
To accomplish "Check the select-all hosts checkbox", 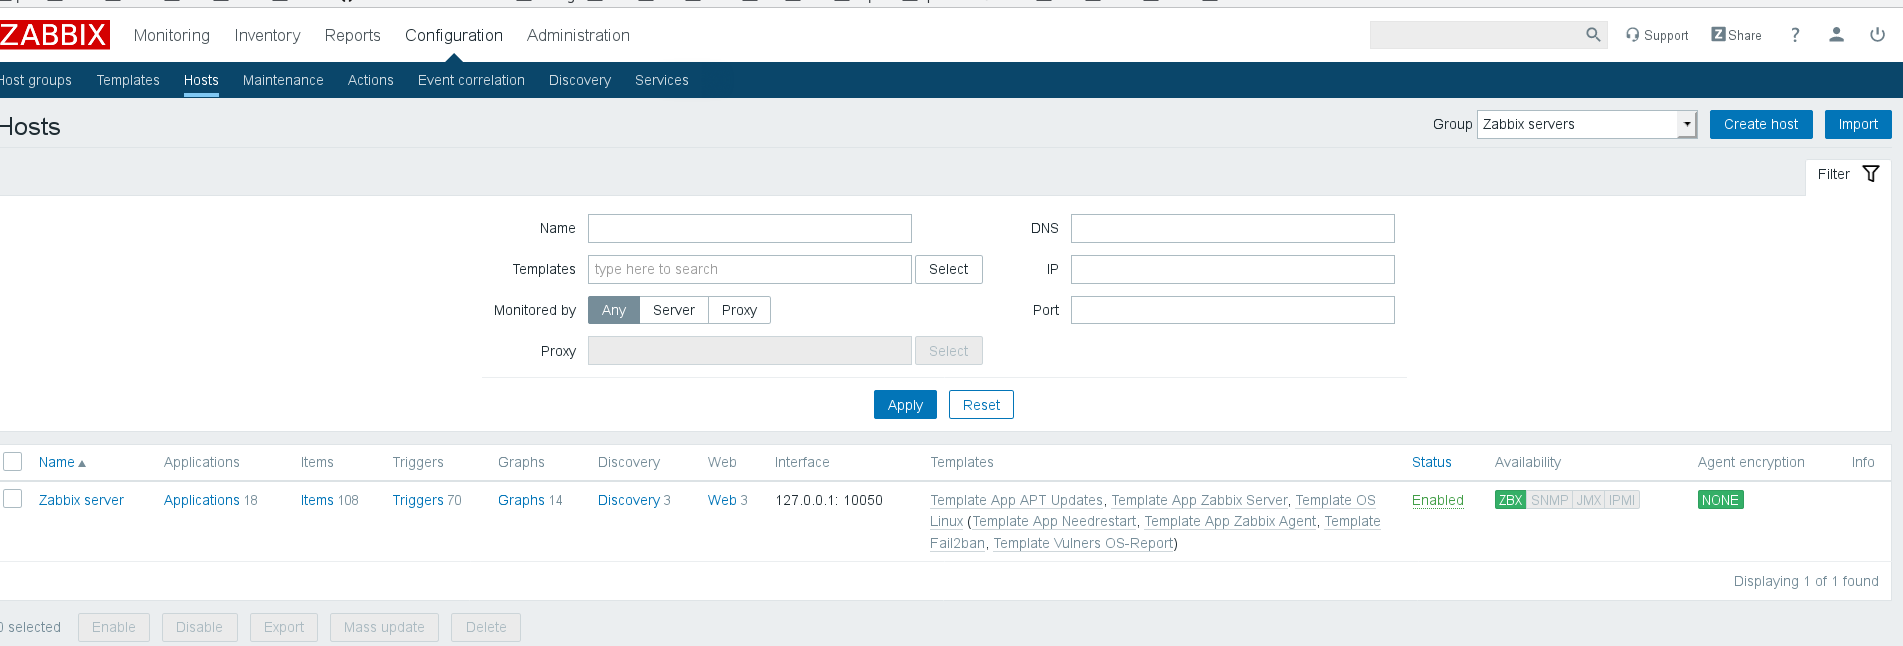I will [13, 461].
